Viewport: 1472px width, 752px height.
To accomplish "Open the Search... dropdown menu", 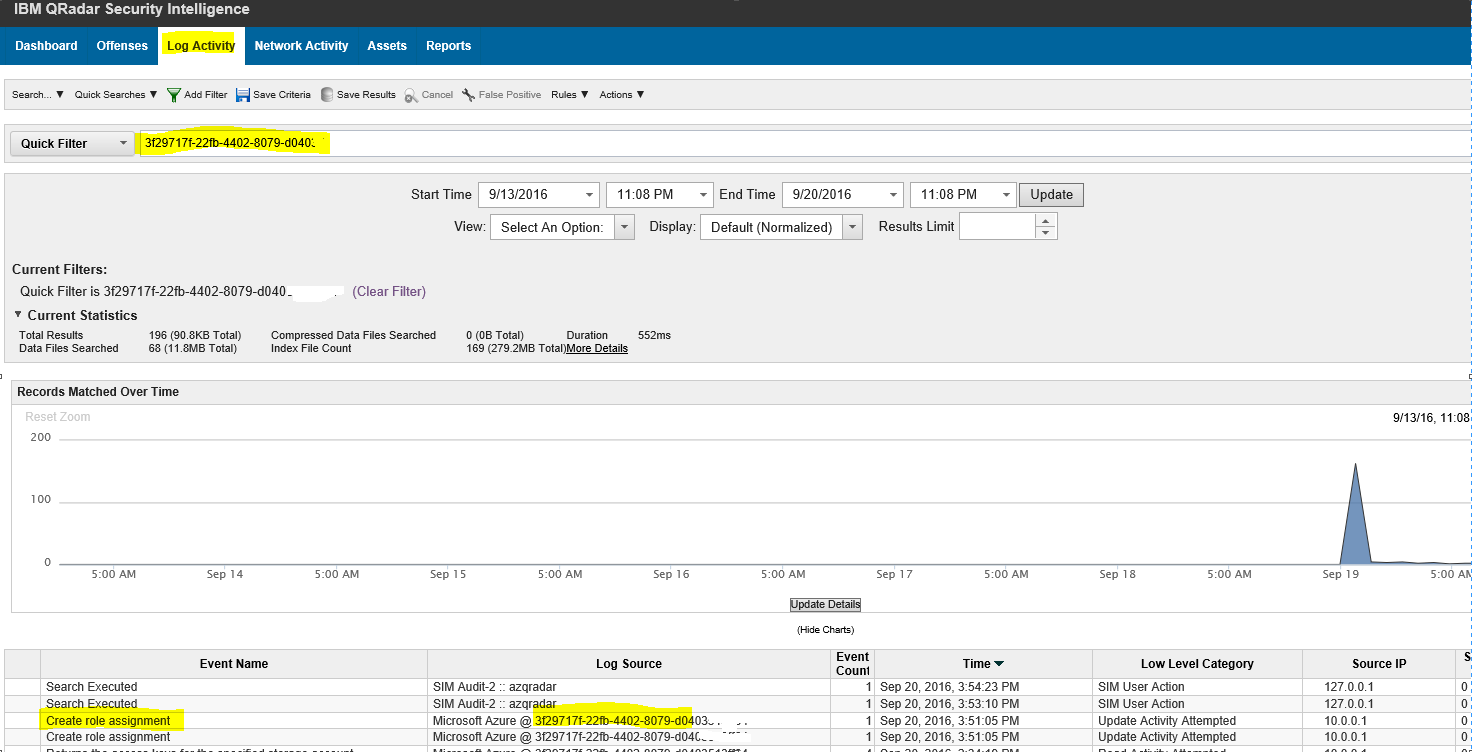I will 38,95.
